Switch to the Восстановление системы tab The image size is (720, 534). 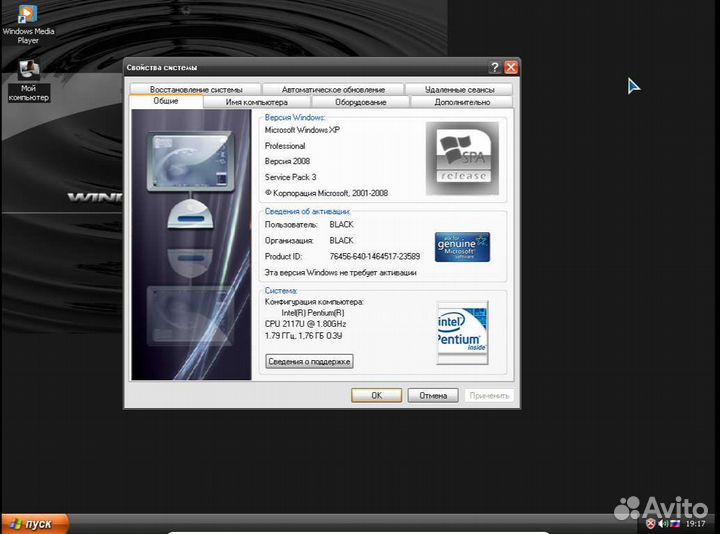196,90
